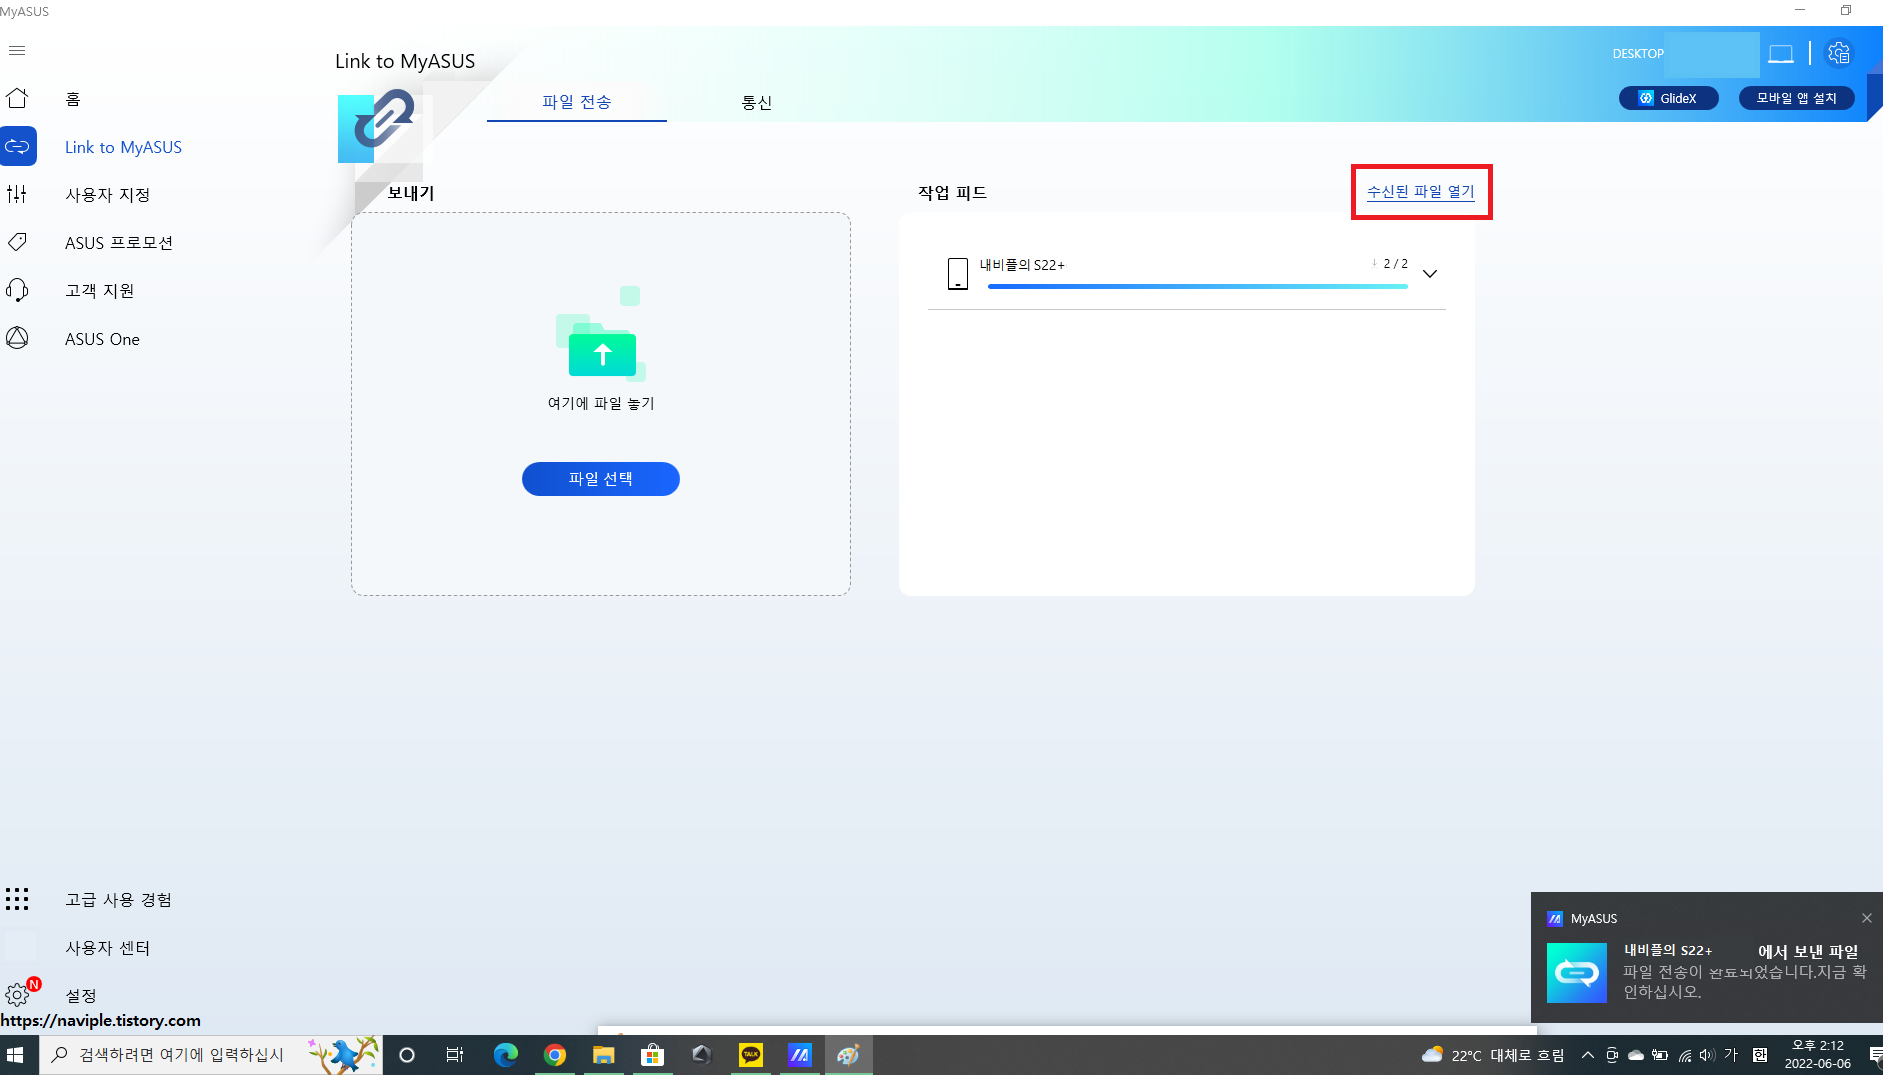Click the GlideX button

point(1668,98)
